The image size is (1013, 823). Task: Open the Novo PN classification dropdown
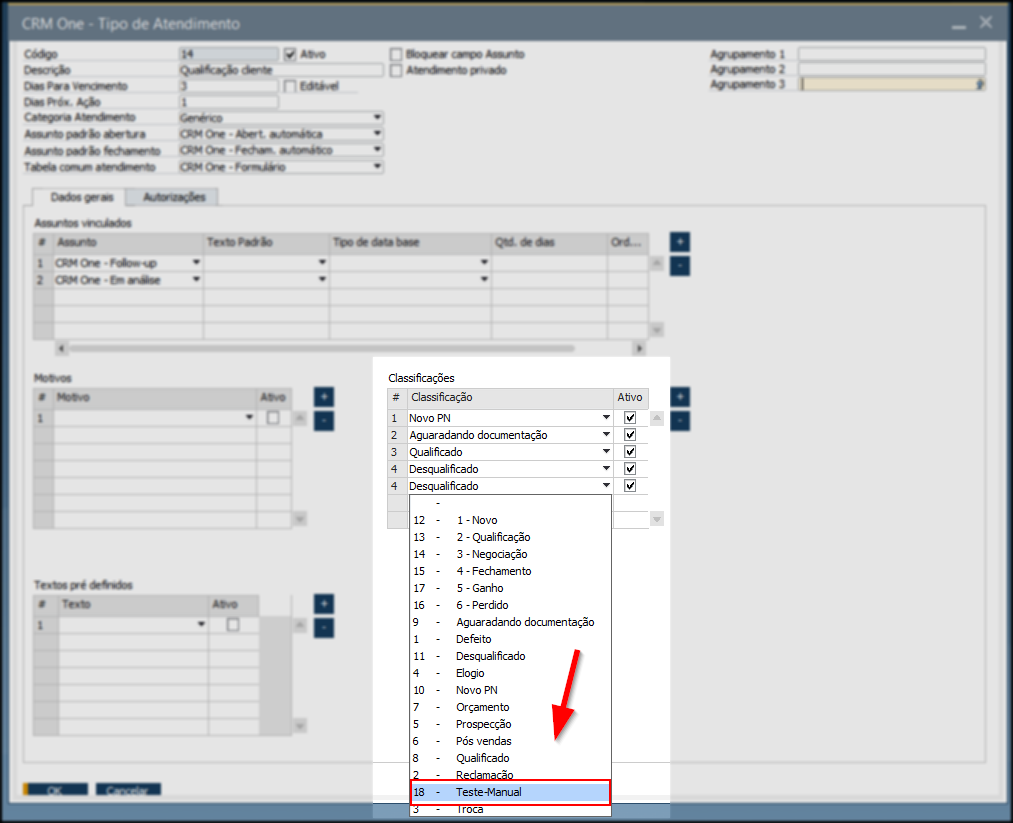(x=606, y=418)
